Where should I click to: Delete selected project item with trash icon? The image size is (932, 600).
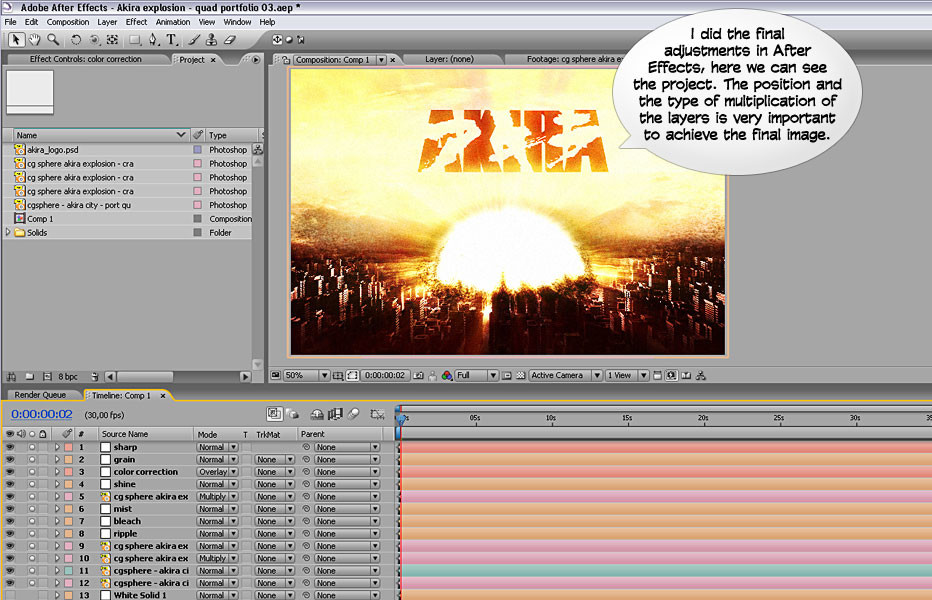(x=95, y=376)
